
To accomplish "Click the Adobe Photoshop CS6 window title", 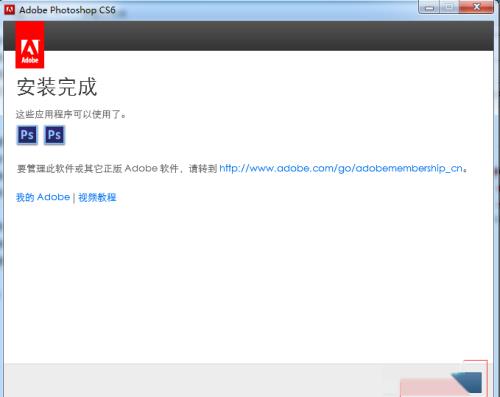I will coord(67,10).
